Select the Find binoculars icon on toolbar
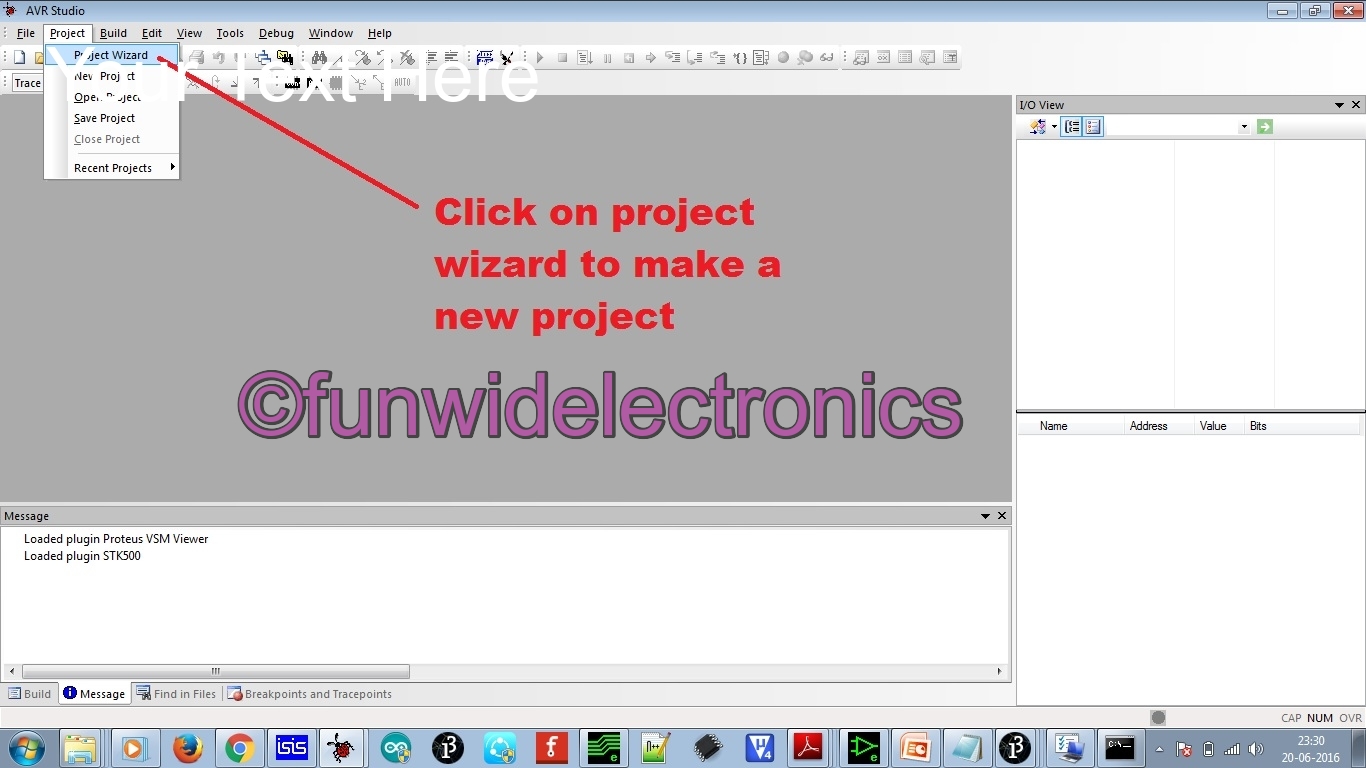This screenshot has height=768, width=1366. click(321, 57)
